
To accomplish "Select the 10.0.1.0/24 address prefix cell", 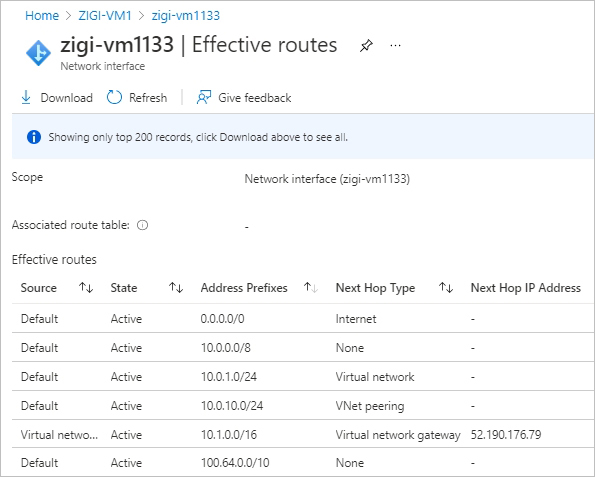I will pyautogui.click(x=228, y=377).
